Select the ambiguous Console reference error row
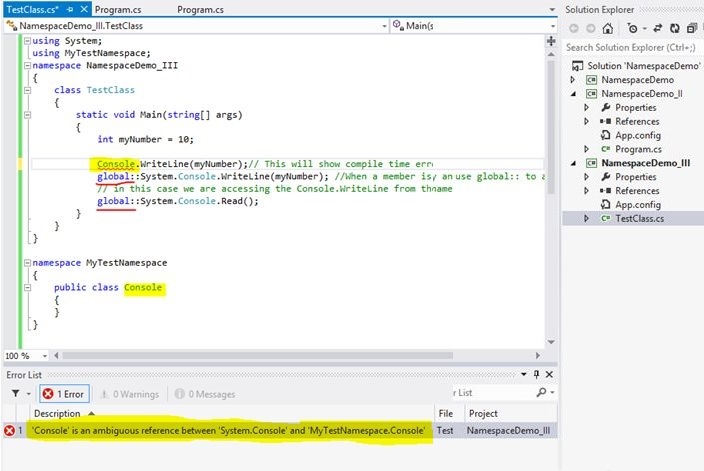The width and height of the screenshot is (704, 471). [230, 431]
